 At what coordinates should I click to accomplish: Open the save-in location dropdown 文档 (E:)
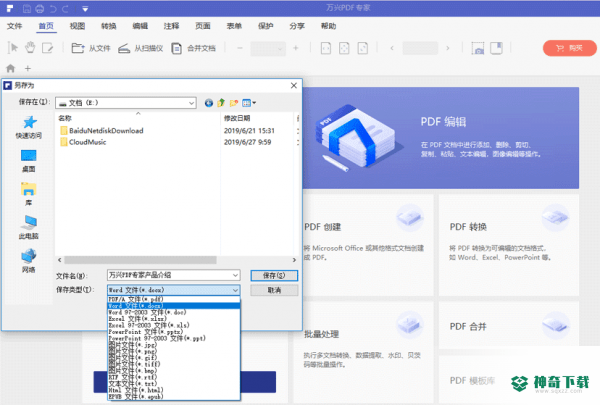point(126,103)
